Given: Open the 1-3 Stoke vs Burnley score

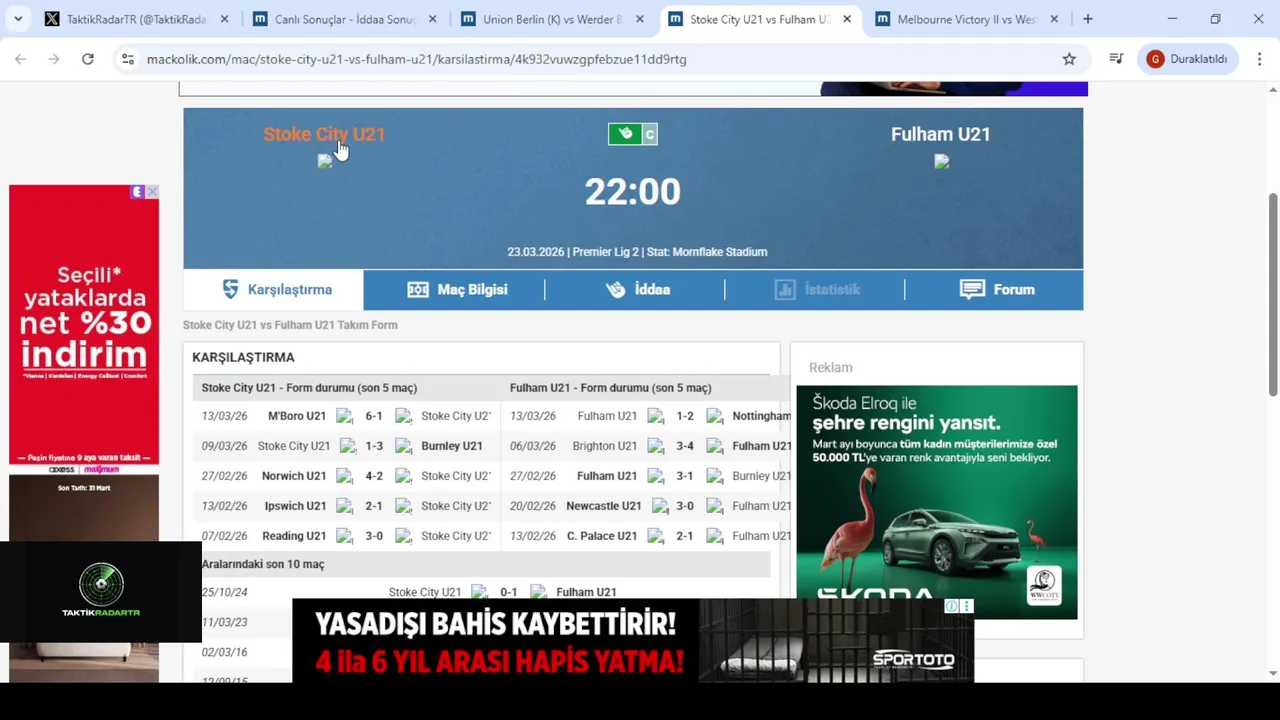Looking at the screenshot, I should [x=374, y=446].
